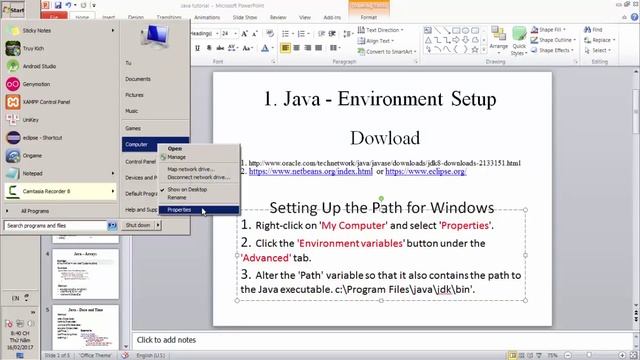This screenshot has height=360, width=640.
Task: Switch to the Slide Show ribbon tab
Action: [x=245, y=18]
